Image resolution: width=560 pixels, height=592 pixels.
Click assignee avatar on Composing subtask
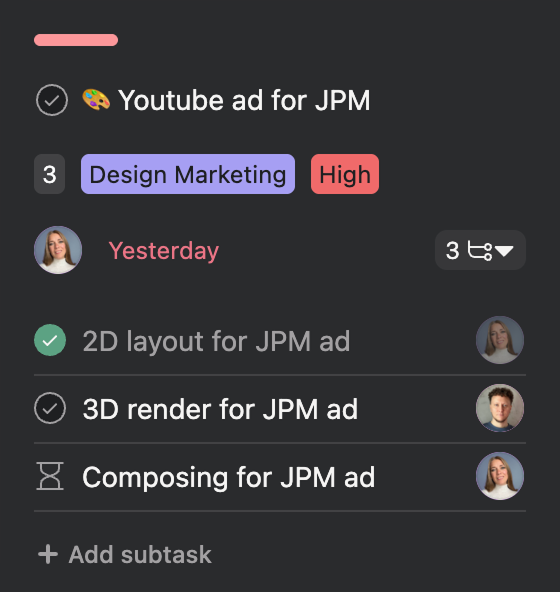click(500, 476)
